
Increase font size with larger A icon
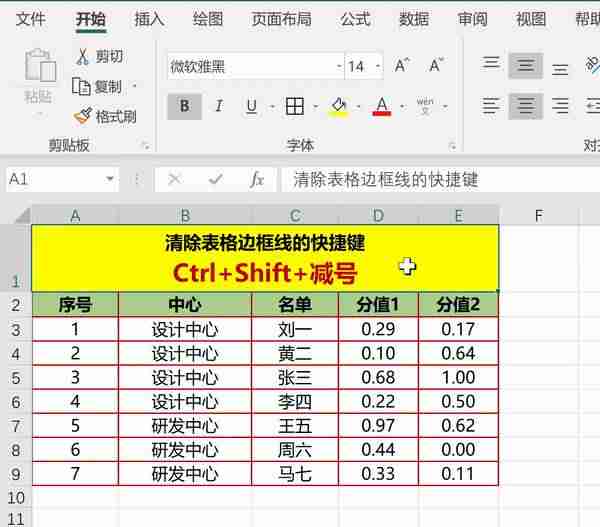pyautogui.click(x=402, y=66)
